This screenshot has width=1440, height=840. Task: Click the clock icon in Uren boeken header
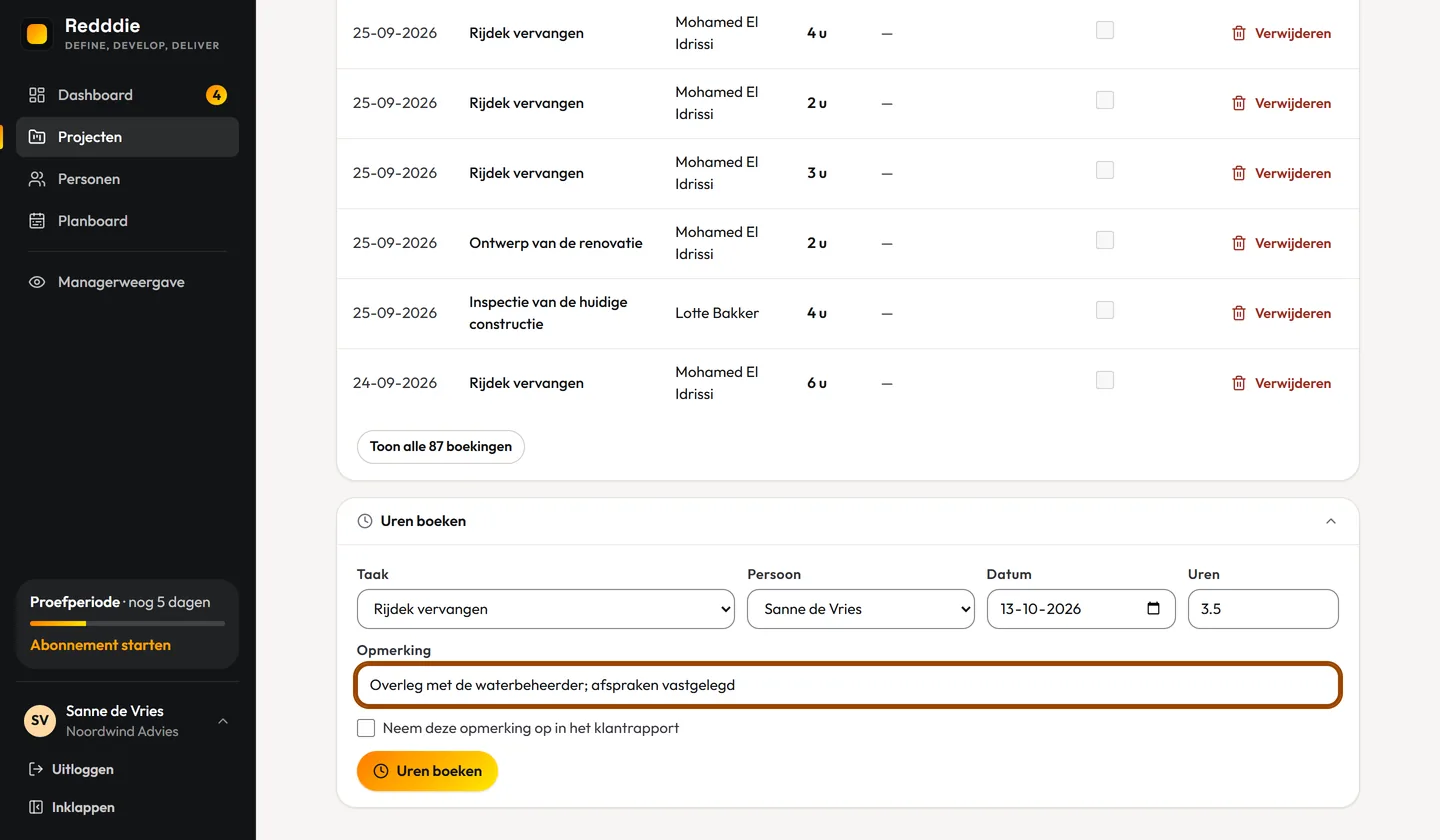pyautogui.click(x=365, y=521)
